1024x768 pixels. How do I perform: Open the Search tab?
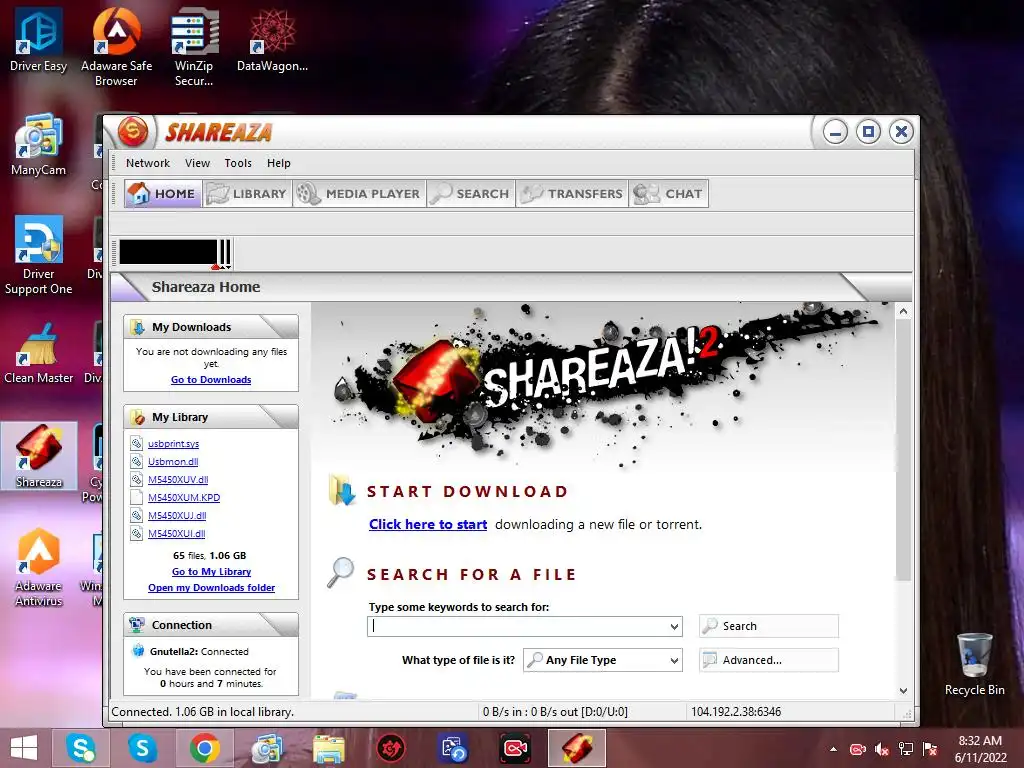471,194
